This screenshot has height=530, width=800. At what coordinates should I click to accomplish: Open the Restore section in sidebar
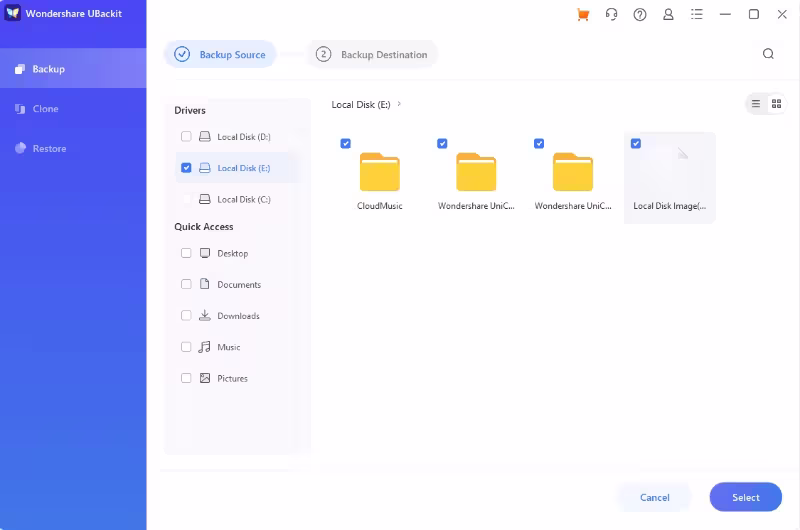(73, 148)
